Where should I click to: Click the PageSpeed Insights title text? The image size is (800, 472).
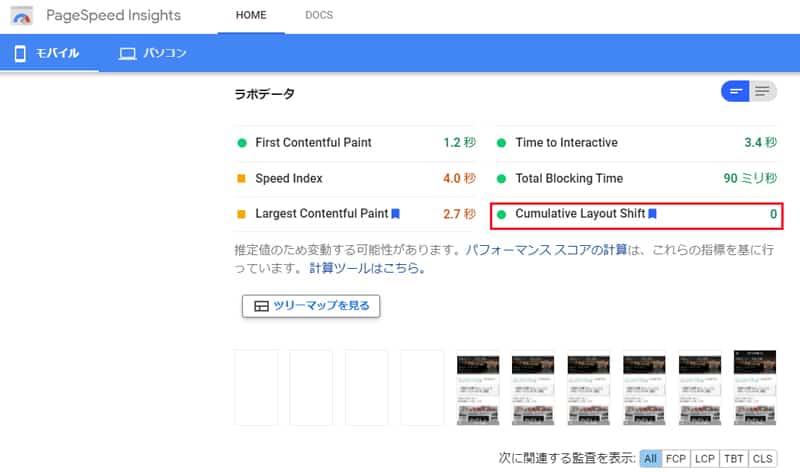tap(113, 16)
